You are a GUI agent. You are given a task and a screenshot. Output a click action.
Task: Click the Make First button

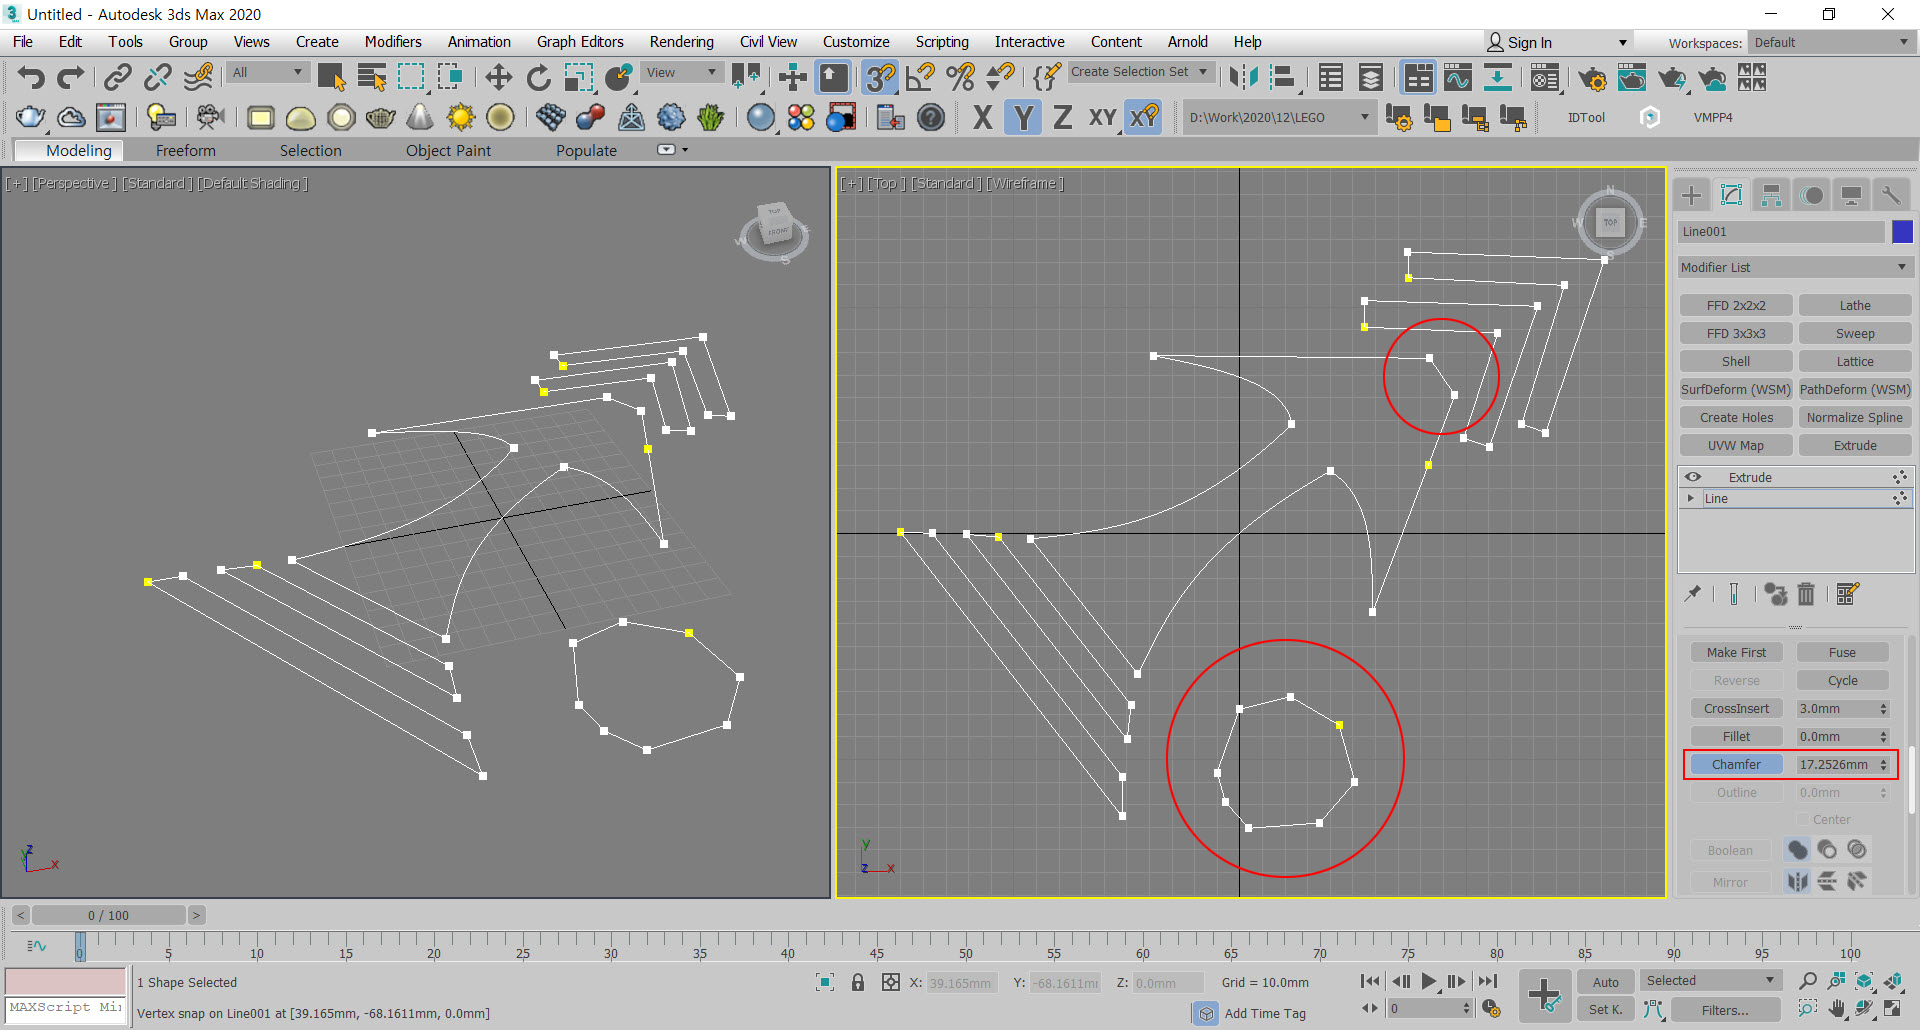click(x=1736, y=652)
